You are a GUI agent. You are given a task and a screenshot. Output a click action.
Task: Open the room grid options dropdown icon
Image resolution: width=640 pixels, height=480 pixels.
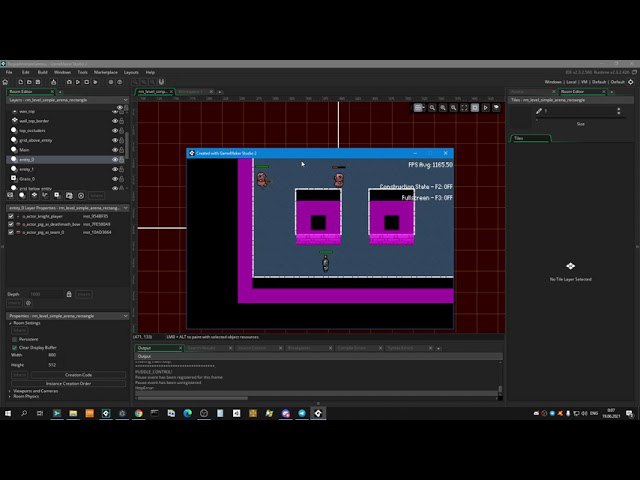click(418, 108)
